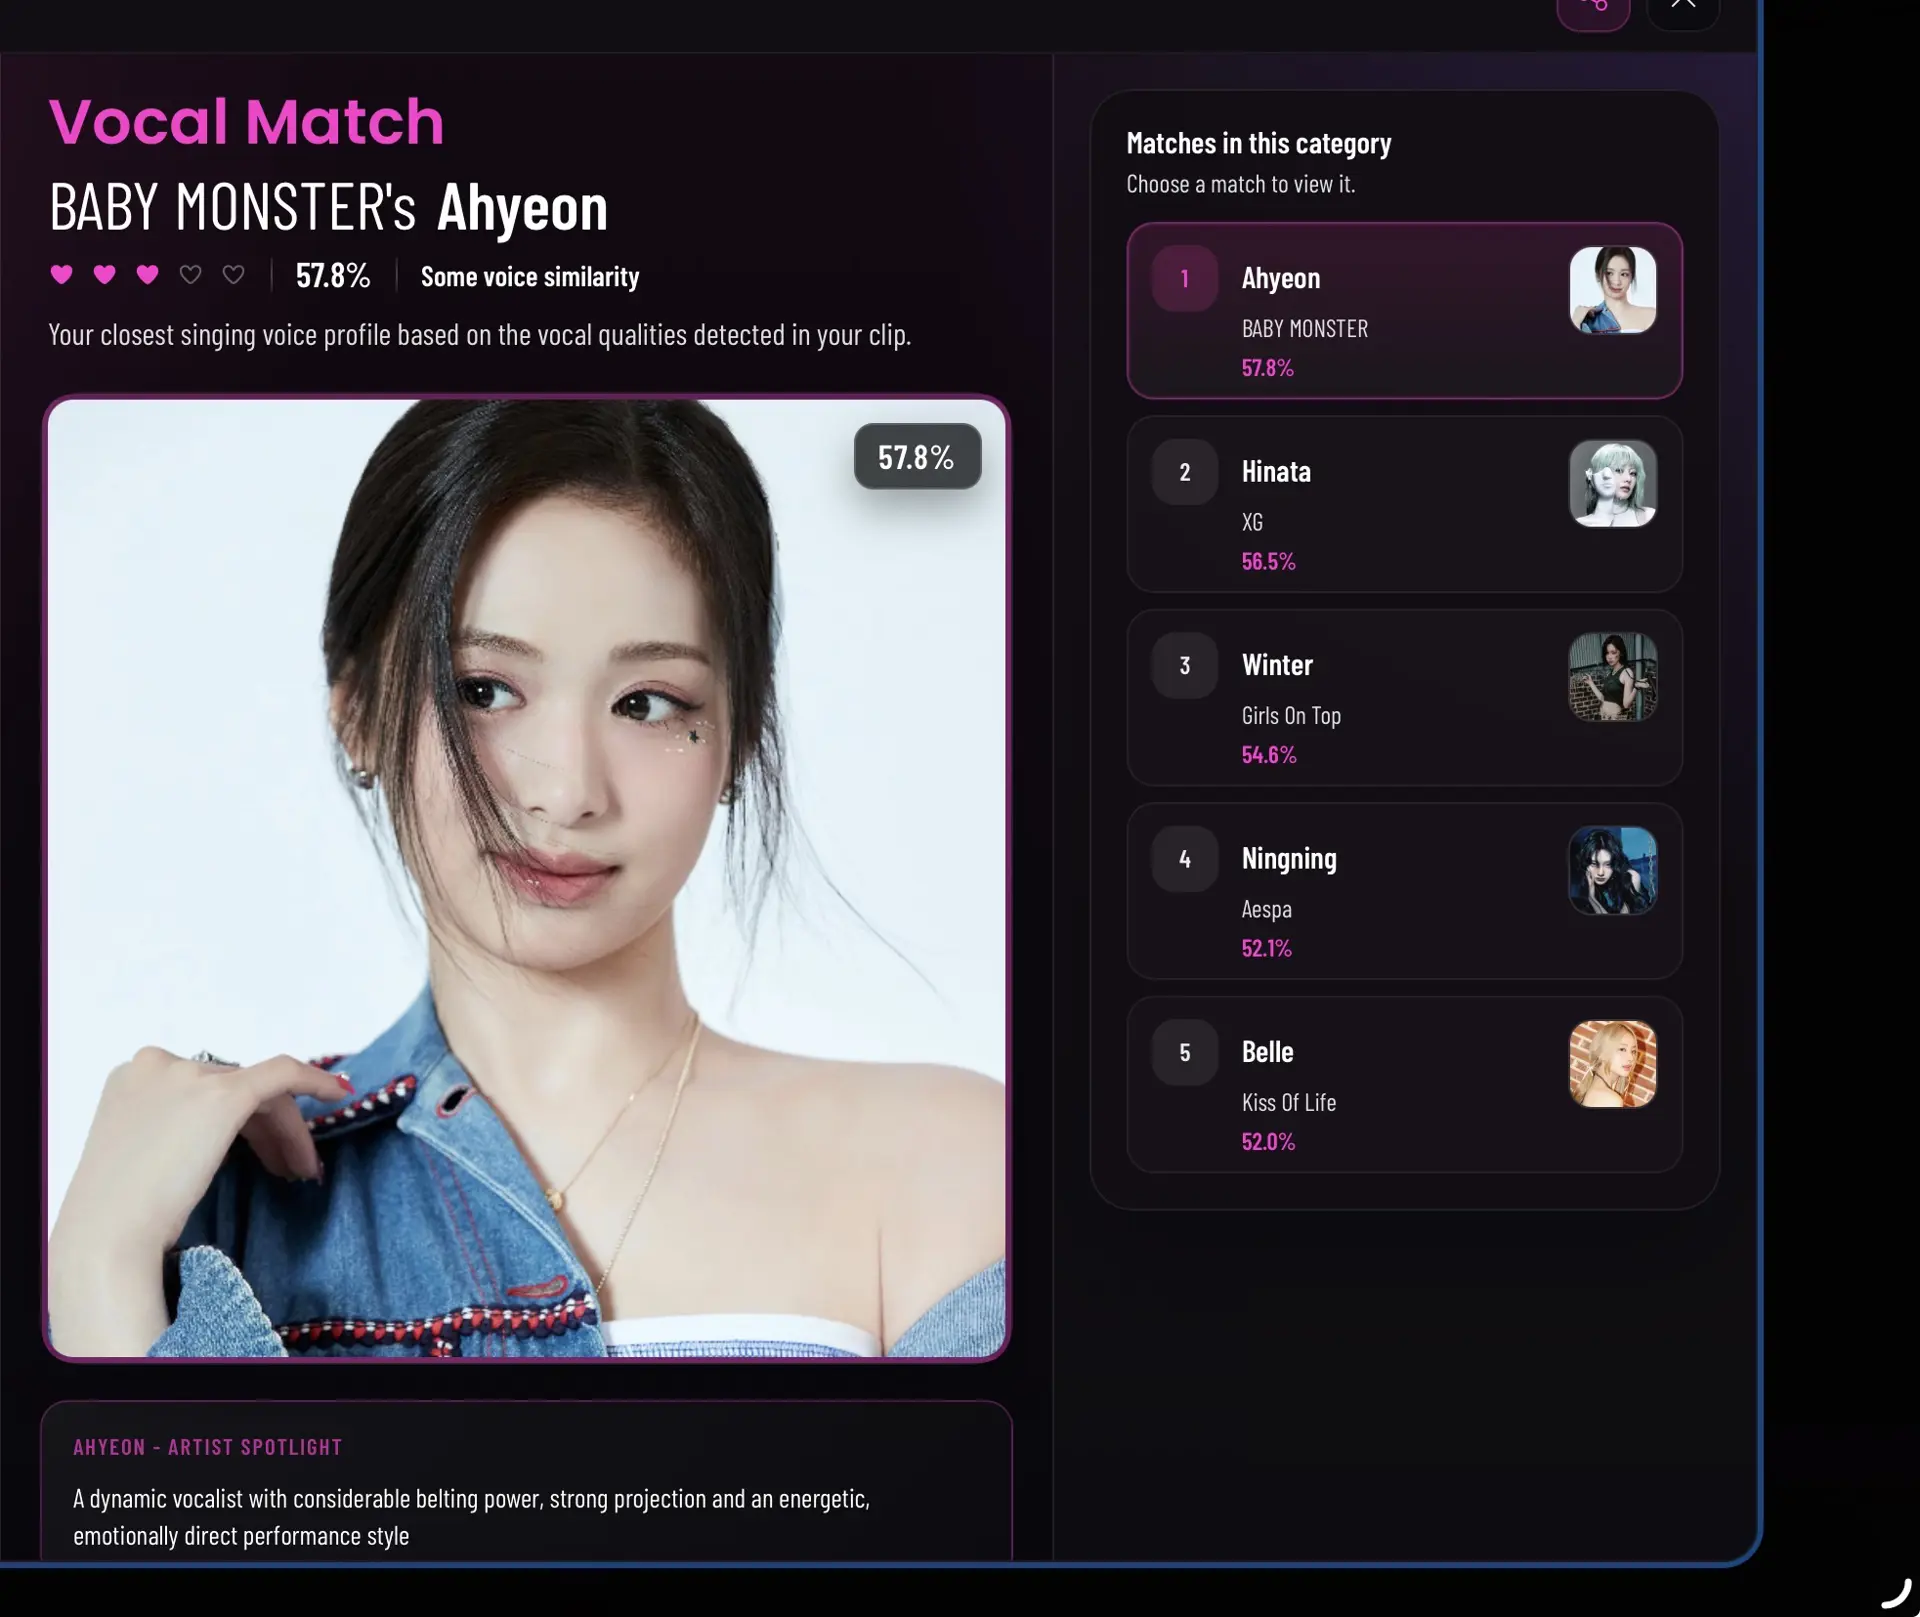The image size is (1920, 1617).
Task: Click the first filled heart icon
Action: [x=62, y=275]
